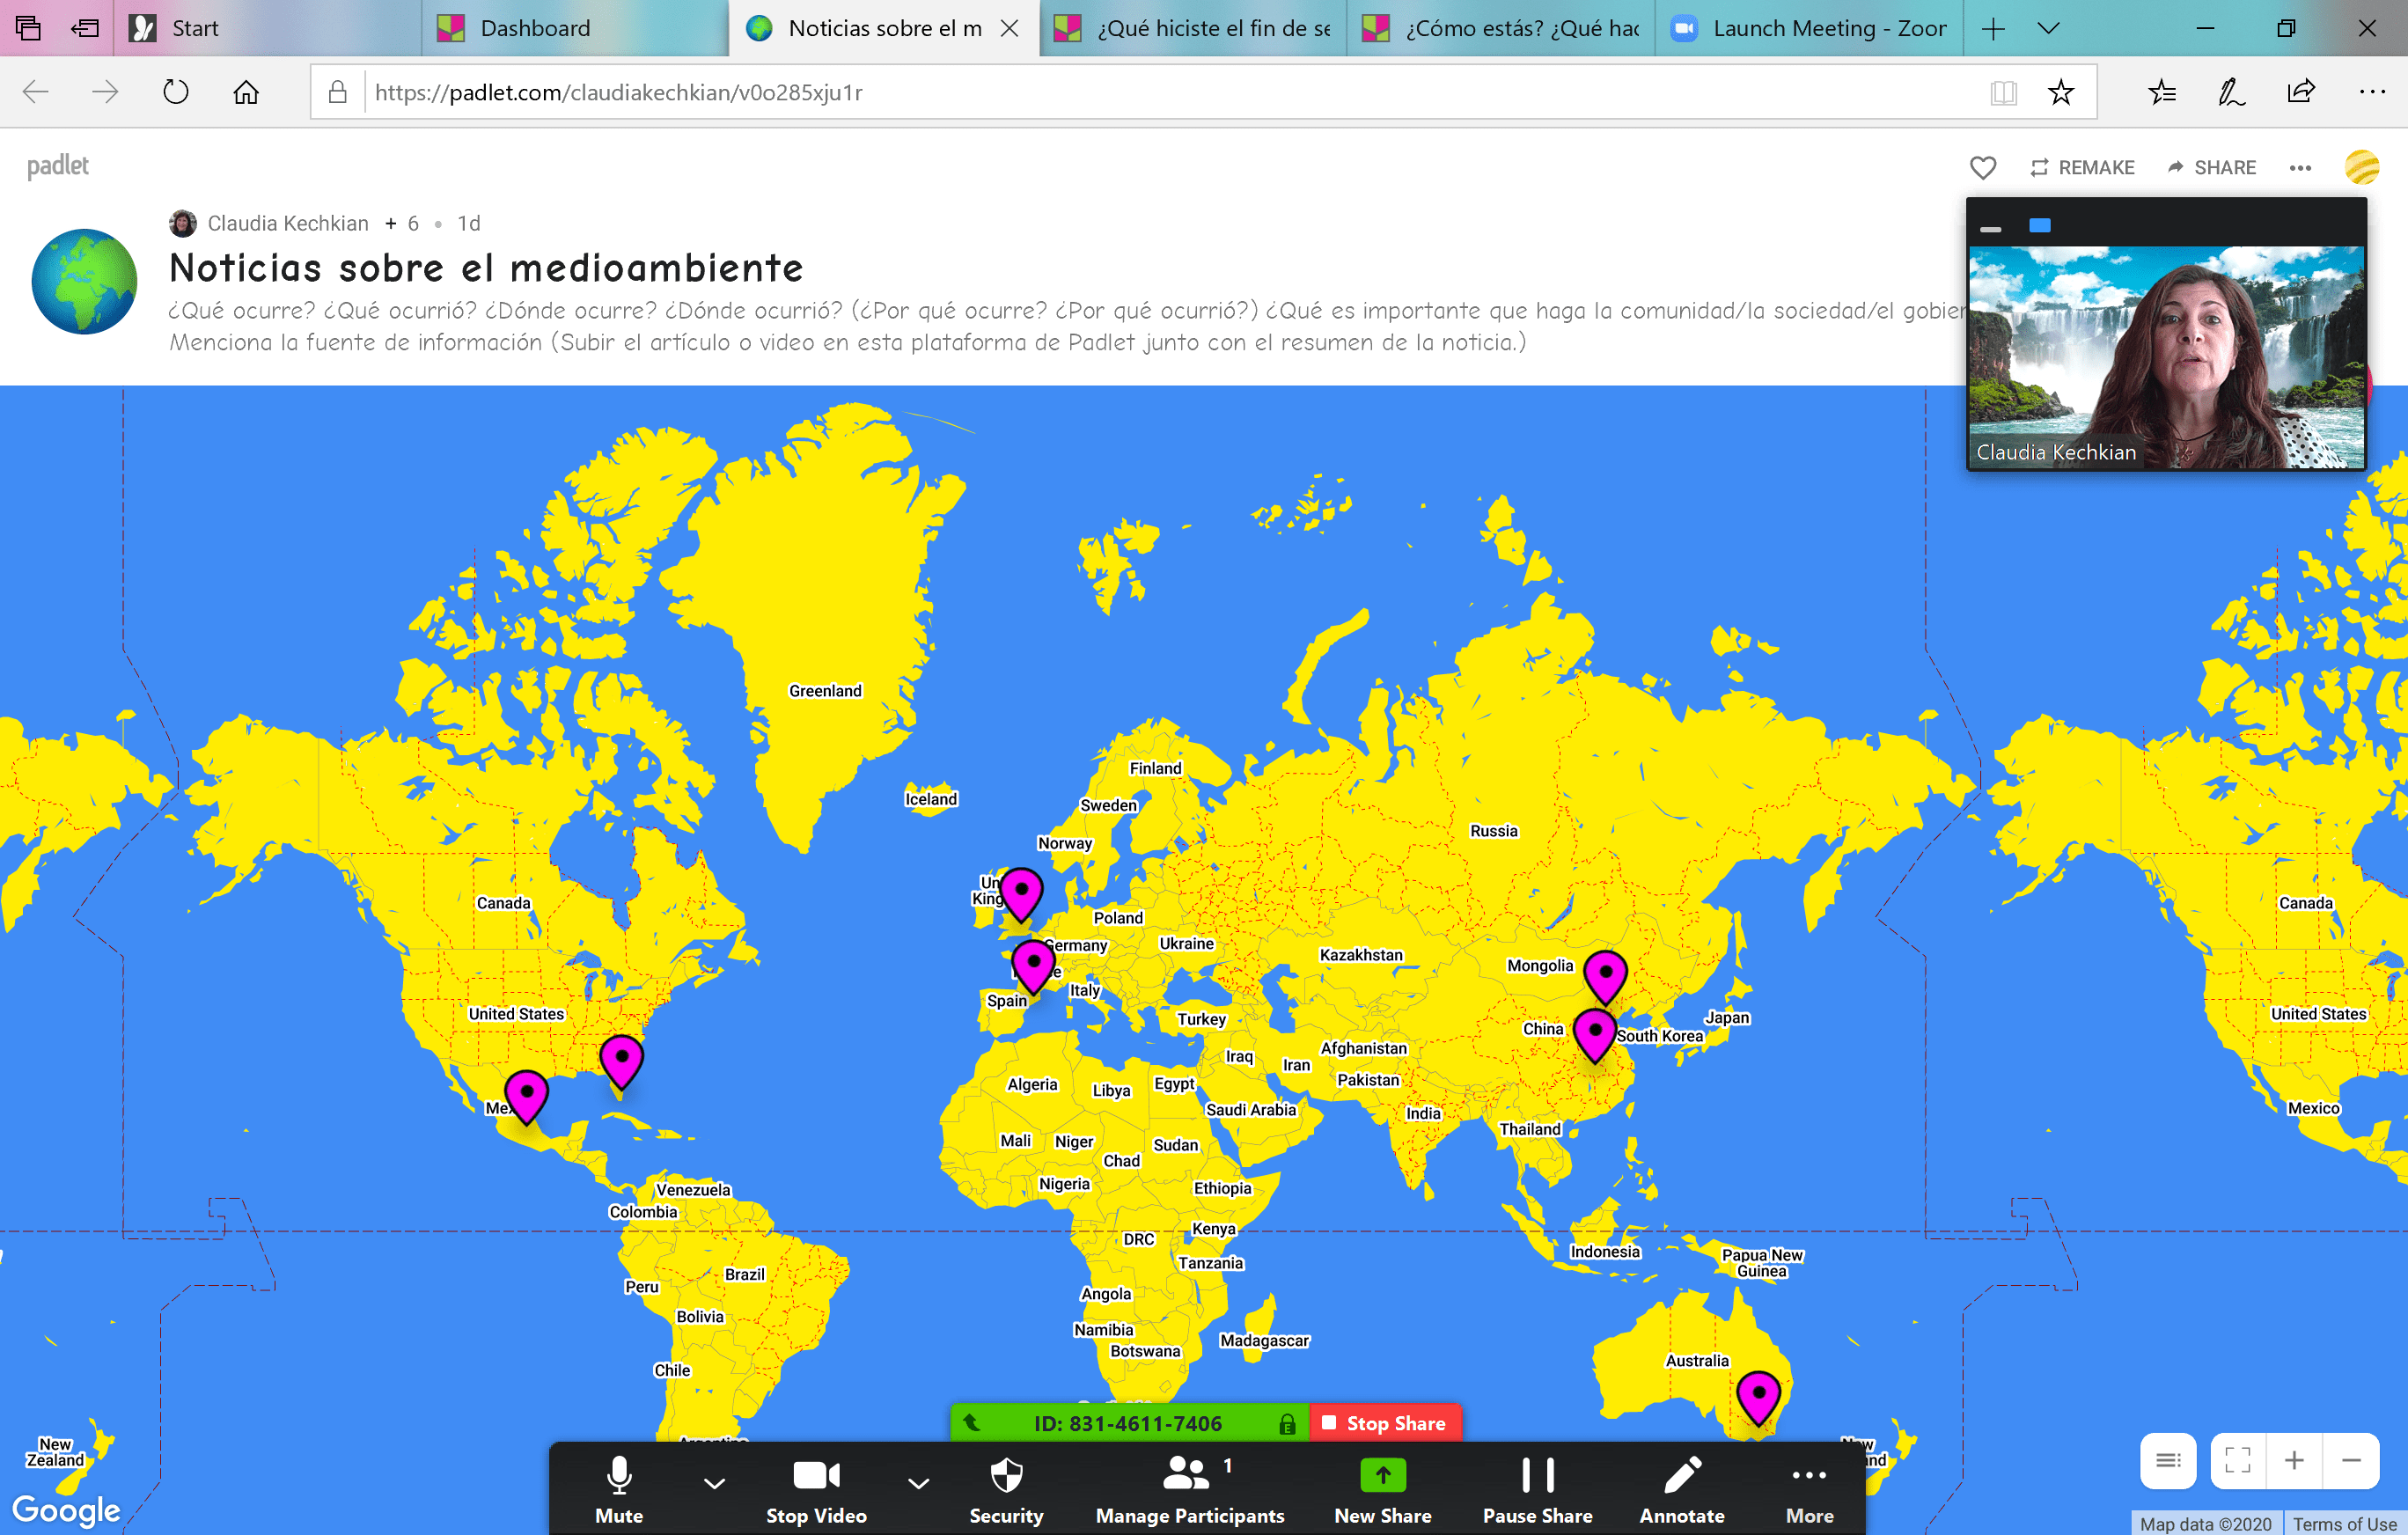Switch to the Dashboard browser tab

535,28
